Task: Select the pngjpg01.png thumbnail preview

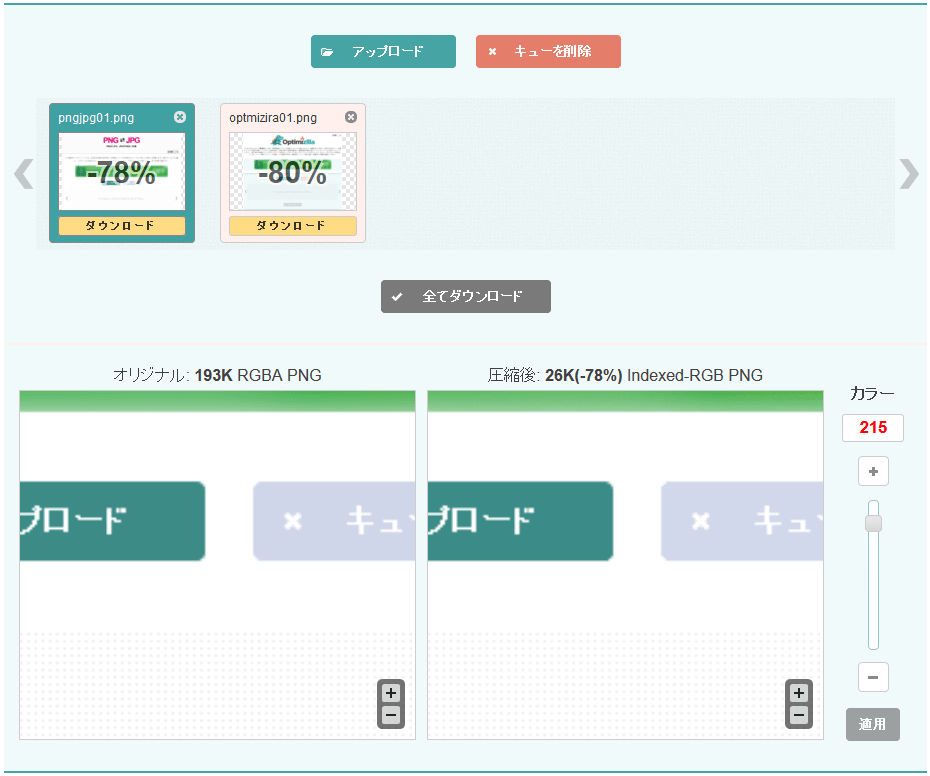Action: point(121,172)
